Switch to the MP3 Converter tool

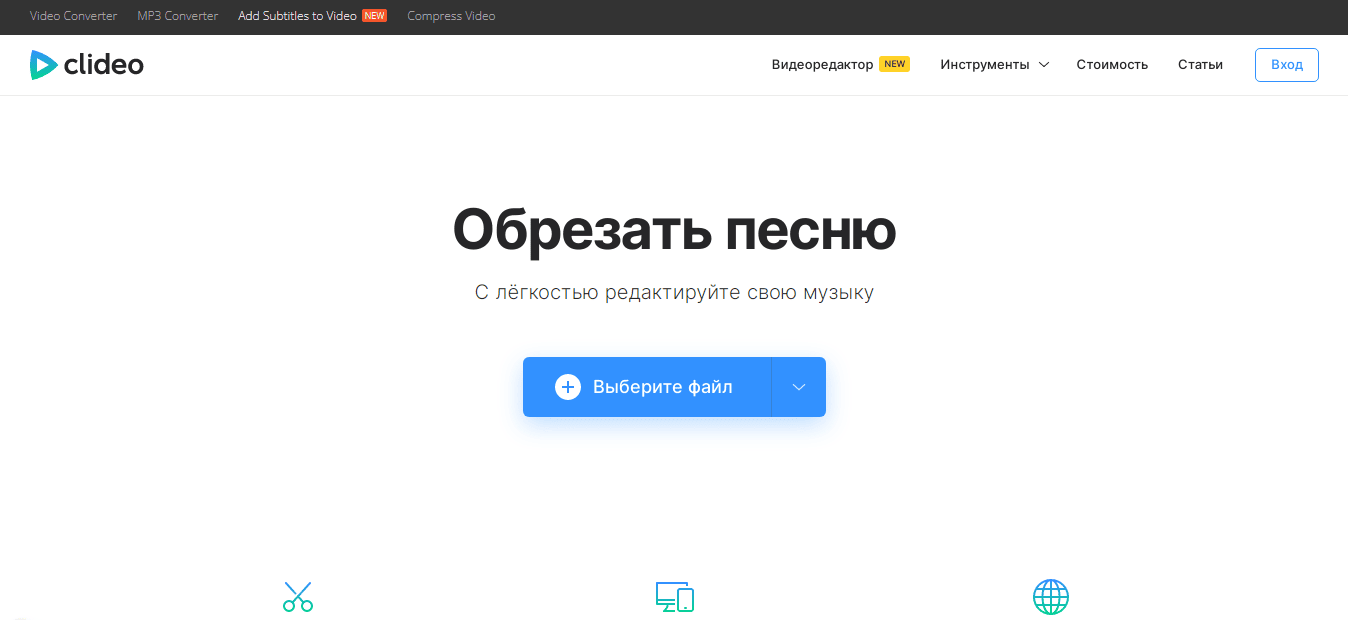point(177,15)
